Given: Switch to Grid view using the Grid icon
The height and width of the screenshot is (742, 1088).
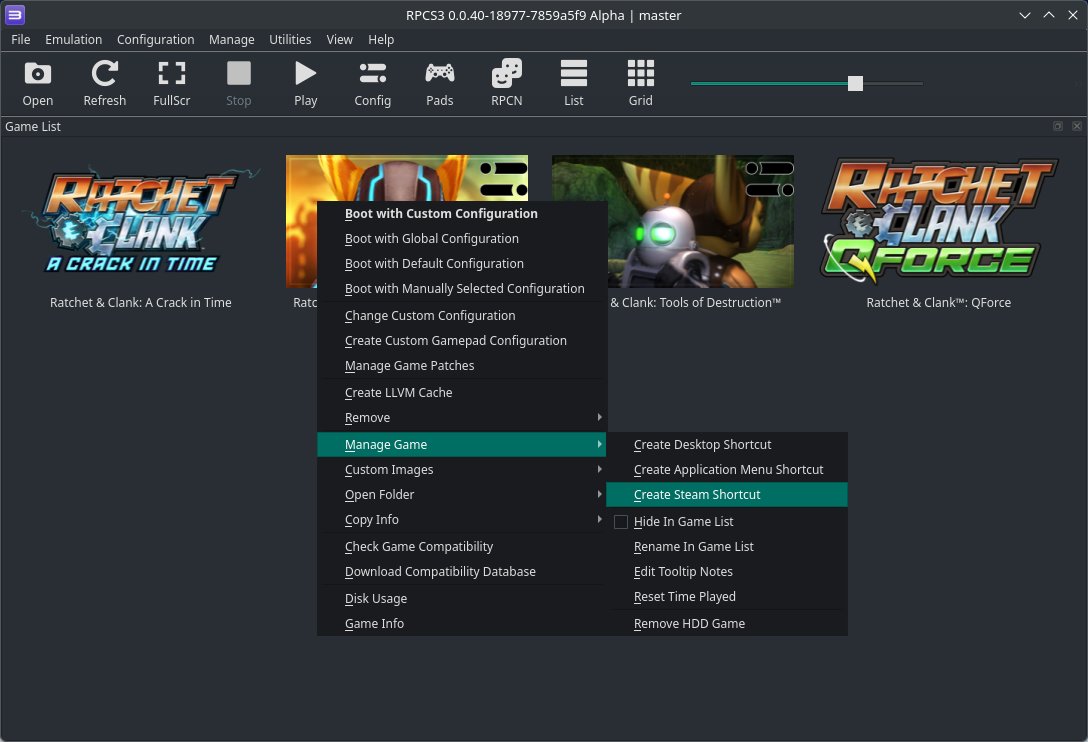Looking at the screenshot, I should coord(640,82).
